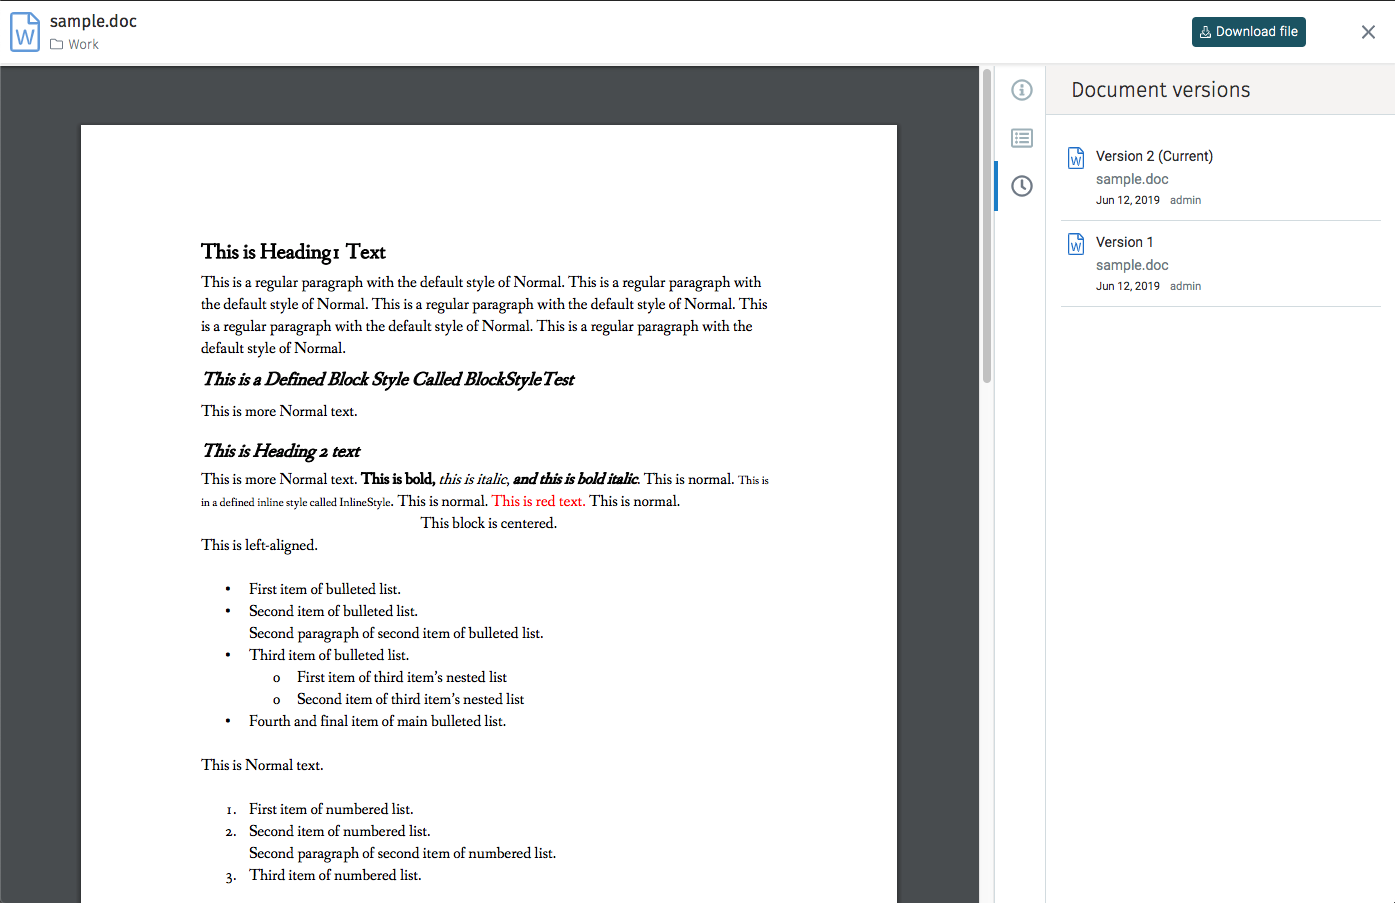Select the version history clock icon
1395x903 pixels.
[1021, 186]
